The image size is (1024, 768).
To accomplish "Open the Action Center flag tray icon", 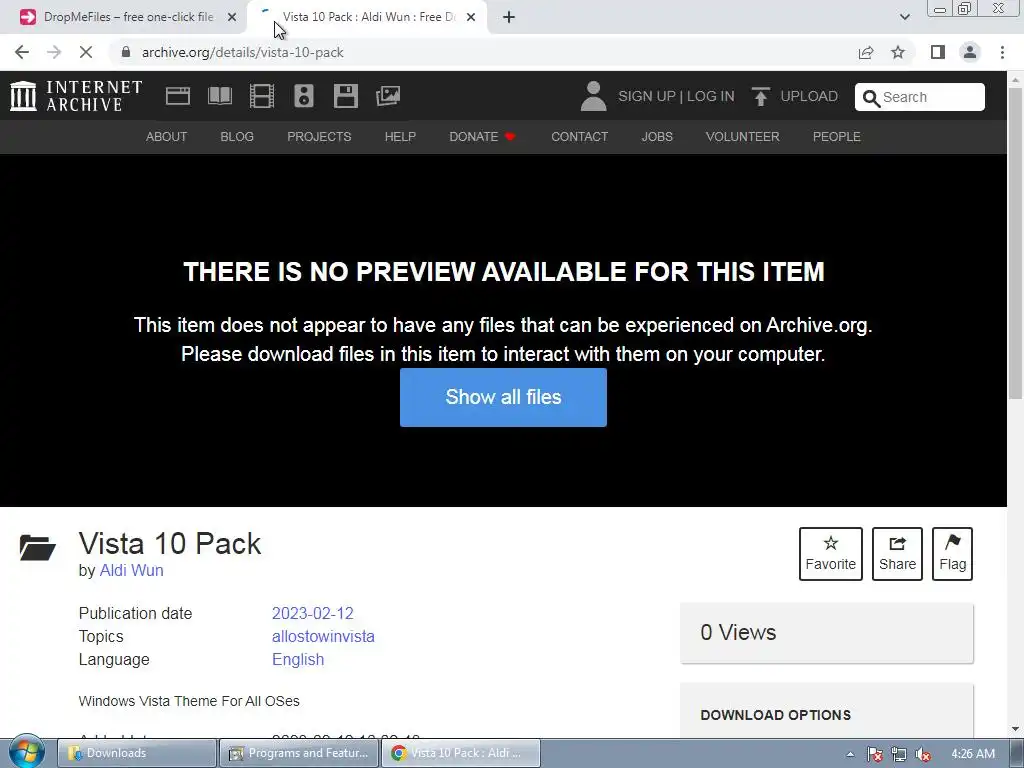I will pos(875,754).
